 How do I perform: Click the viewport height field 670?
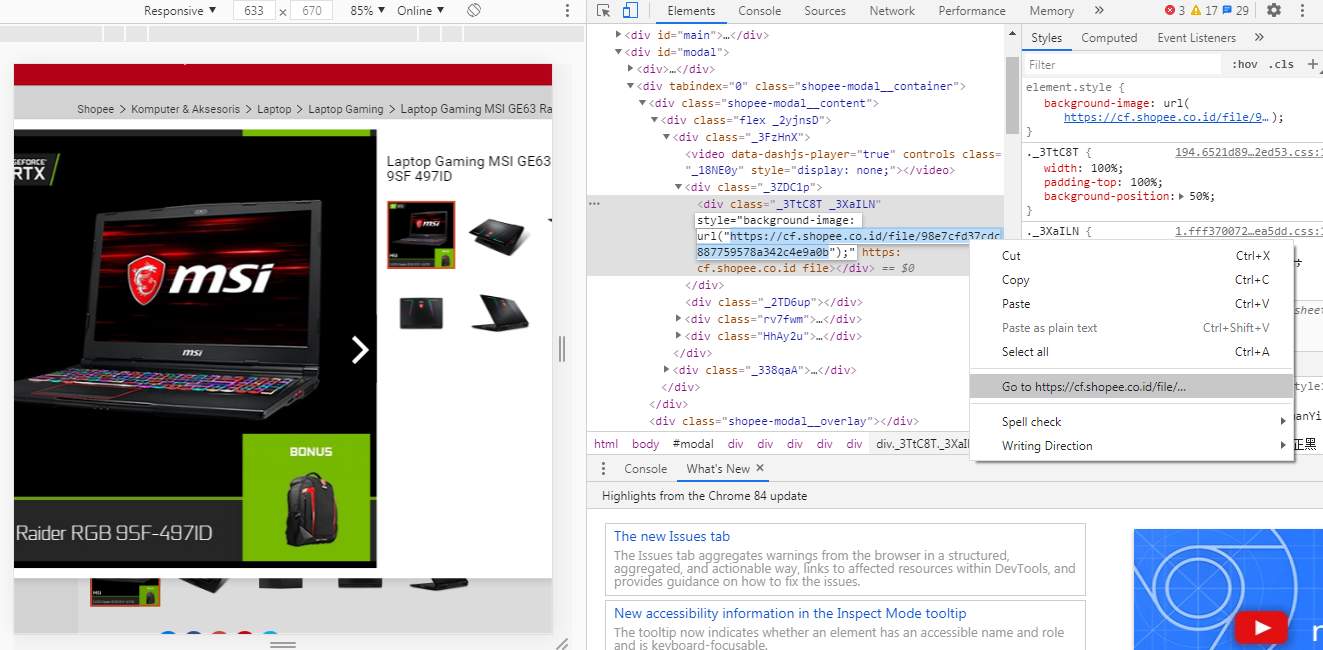point(312,10)
